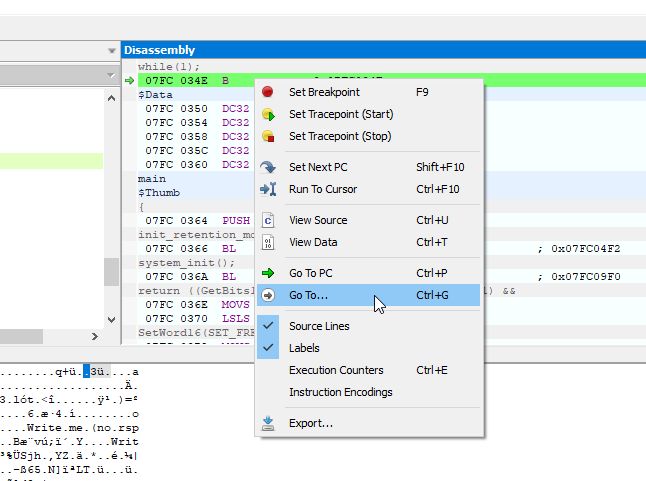Click highlighted byte in memory dump

click(86, 372)
